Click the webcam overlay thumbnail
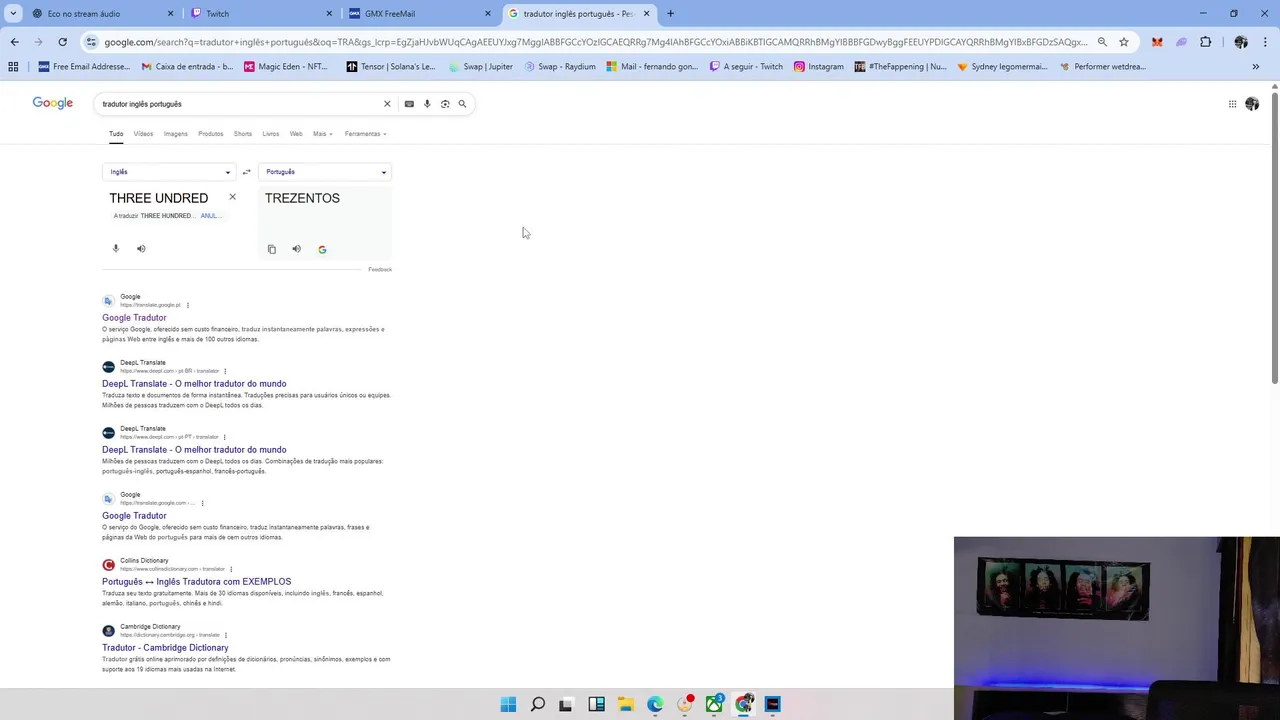This screenshot has width=1280, height=720. [1117, 628]
